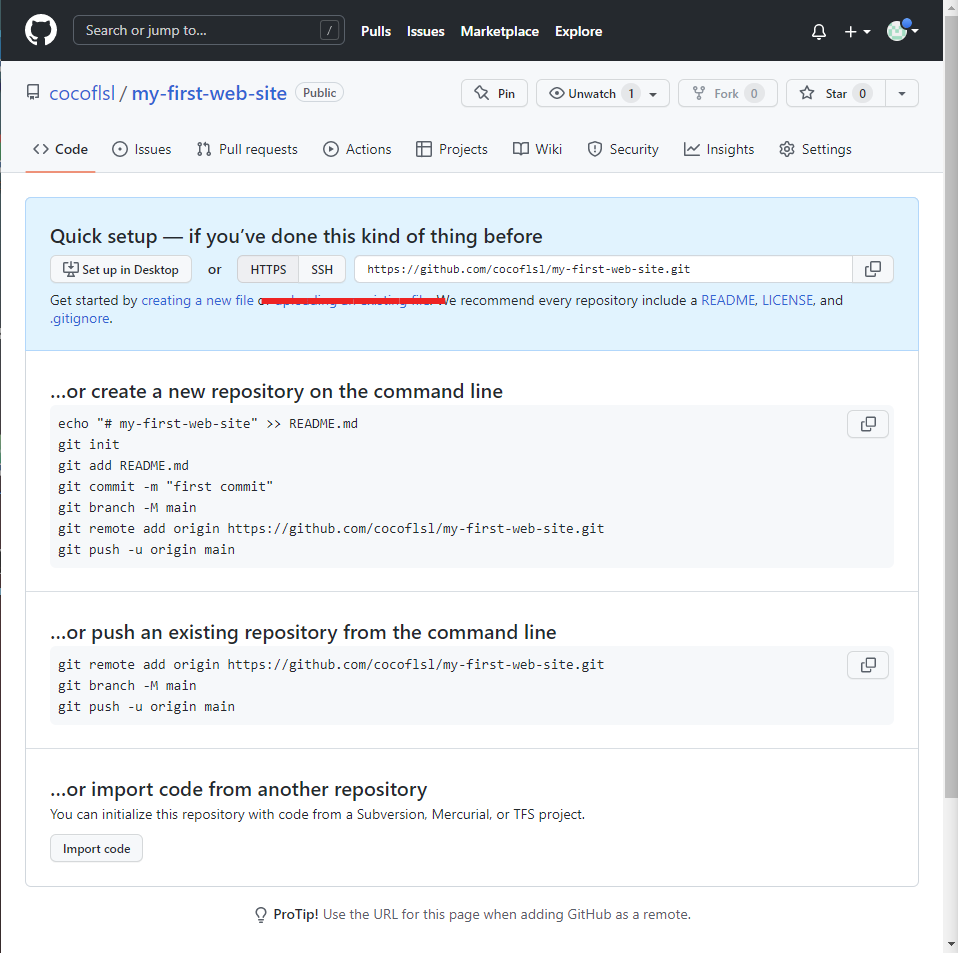This screenshot has width=958, height=953.
Task: Copy the clone URL to clipboard
Action: 873,269
